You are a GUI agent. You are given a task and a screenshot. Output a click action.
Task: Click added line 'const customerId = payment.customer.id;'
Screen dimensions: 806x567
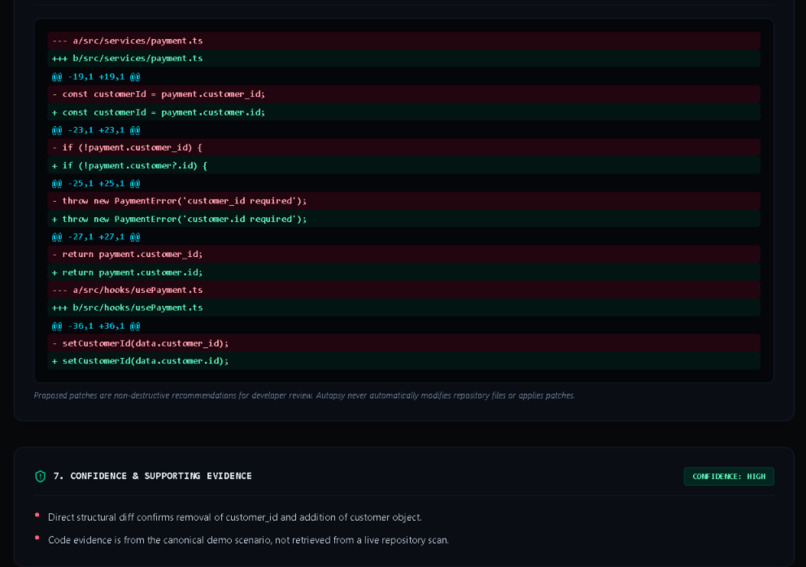click(404, 112)
